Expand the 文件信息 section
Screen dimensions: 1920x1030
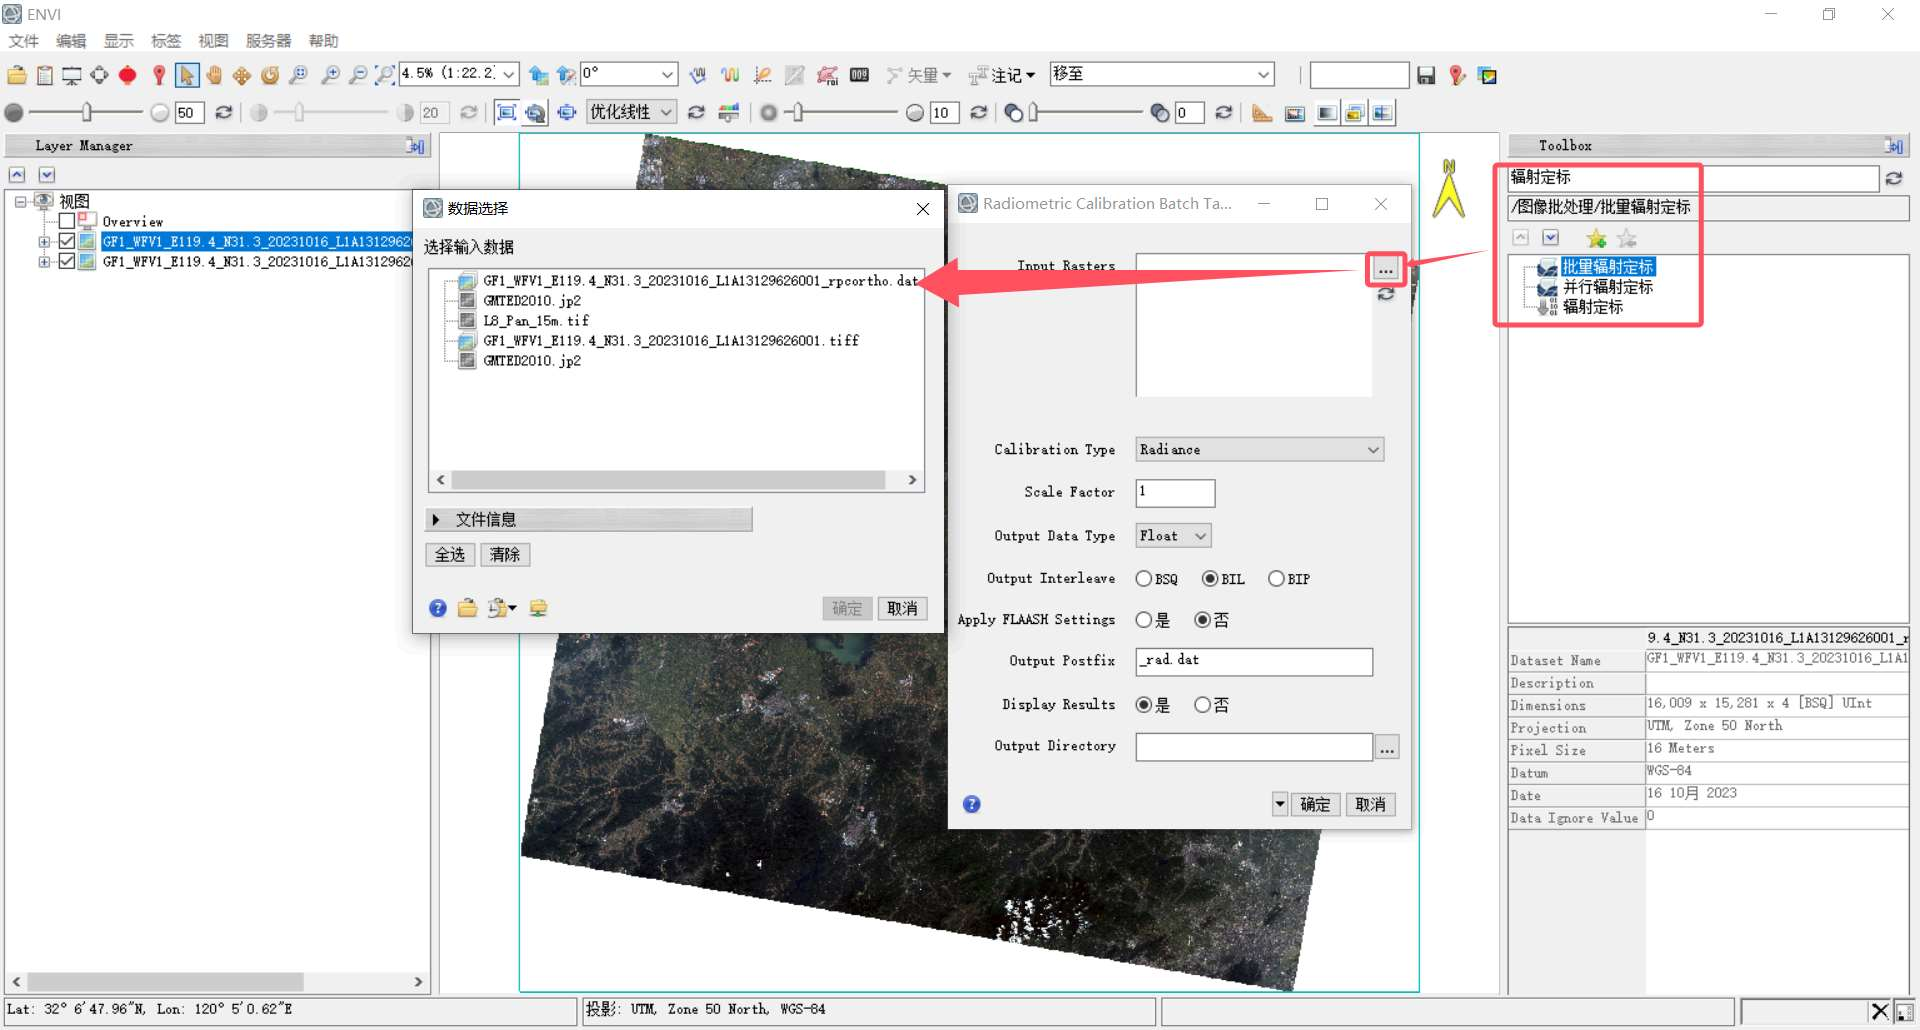pos(436,520)
